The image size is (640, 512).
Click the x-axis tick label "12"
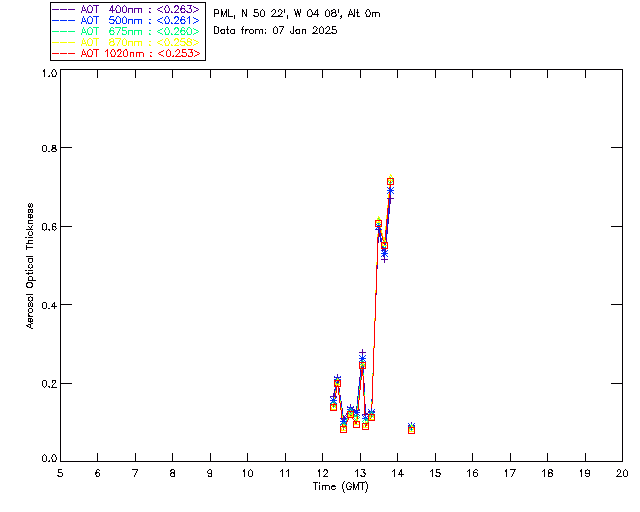(322, 473)
